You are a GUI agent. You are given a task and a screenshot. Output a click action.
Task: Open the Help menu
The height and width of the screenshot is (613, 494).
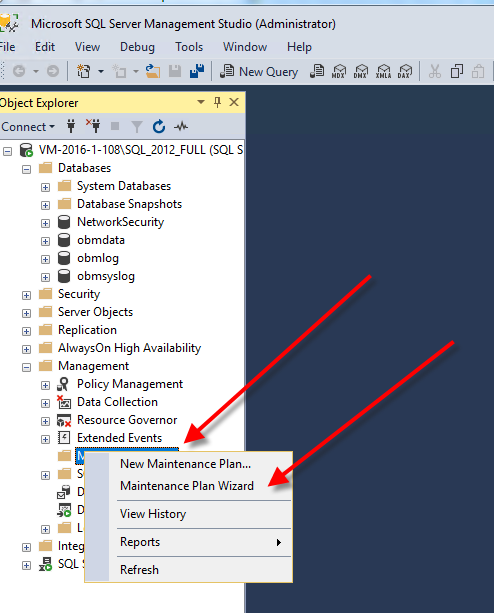coord(299,47)
